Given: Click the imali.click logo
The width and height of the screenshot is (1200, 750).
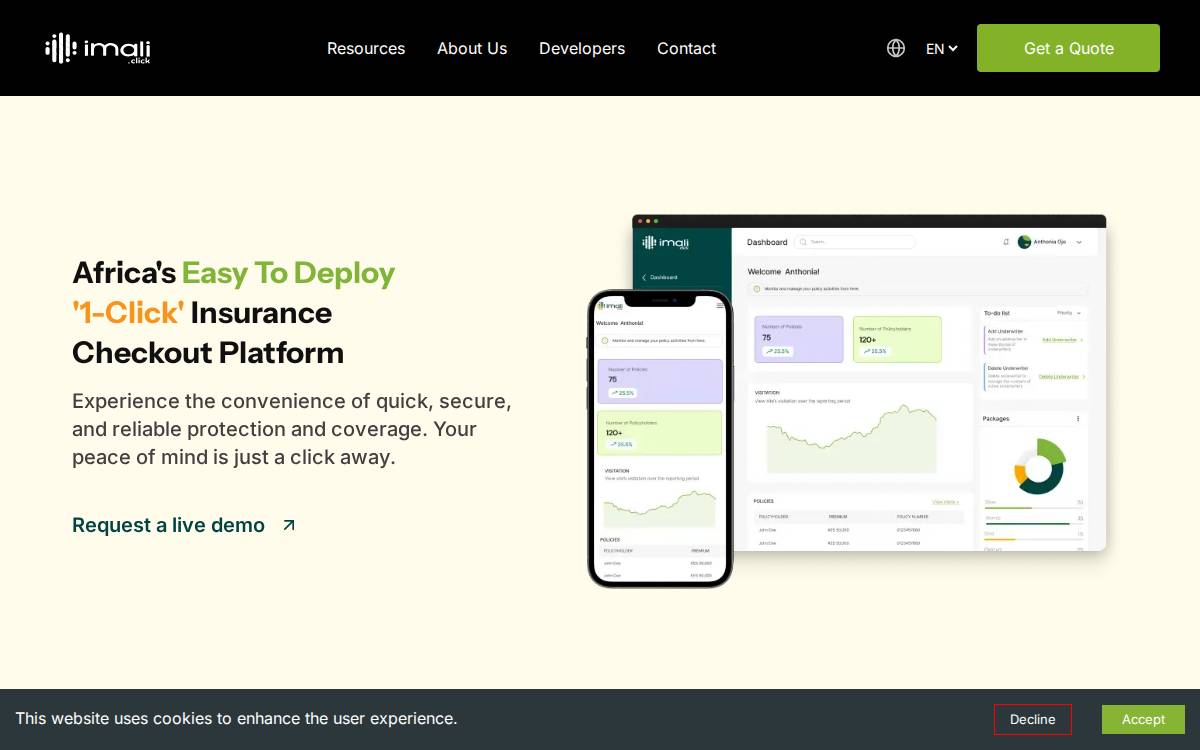Looking at the screenshot, I should point(98,48).
